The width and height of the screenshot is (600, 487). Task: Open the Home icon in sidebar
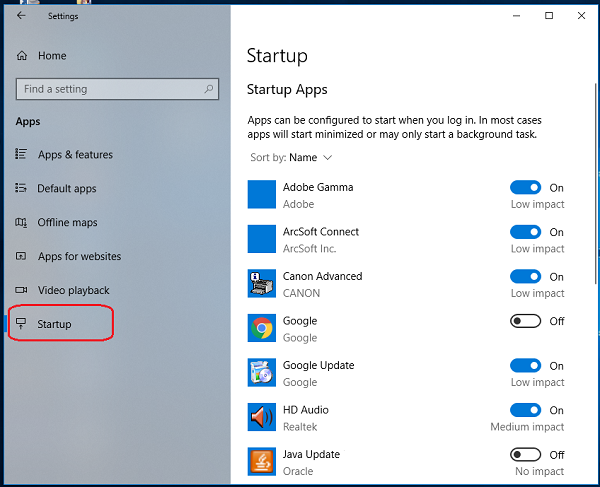[22, 56]
